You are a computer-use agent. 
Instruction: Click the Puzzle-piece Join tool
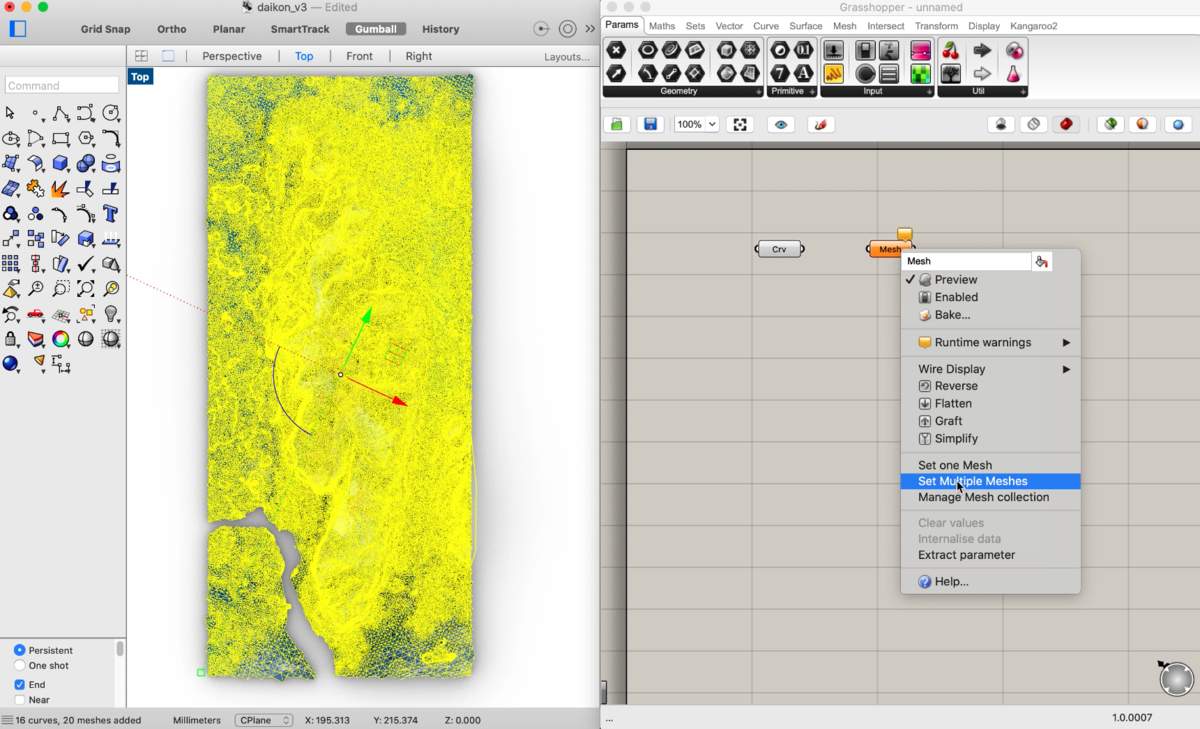36,188
